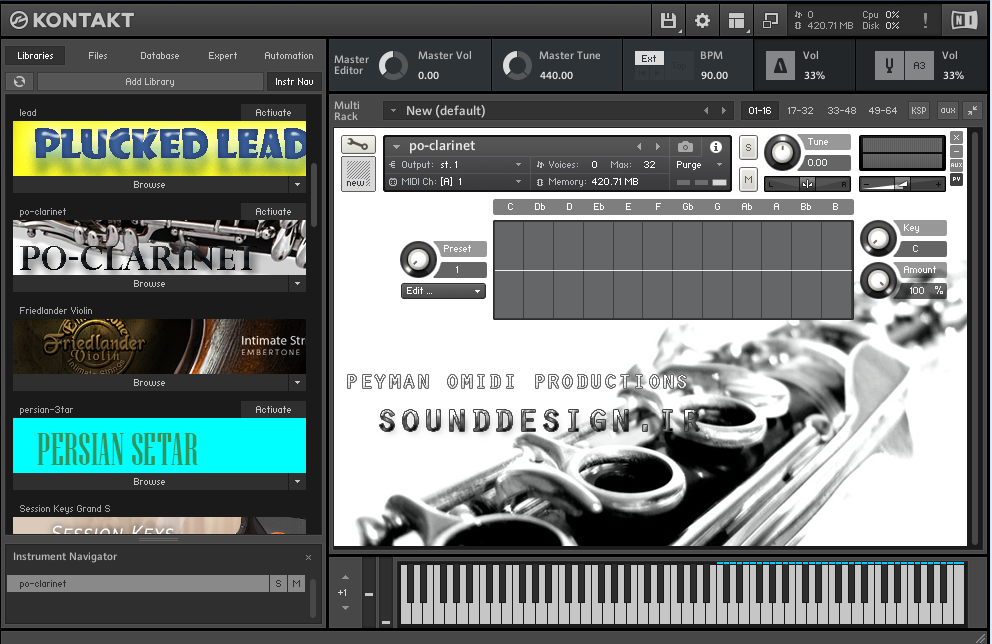Shift keyboard octave up arrow

tap(345, 577)
